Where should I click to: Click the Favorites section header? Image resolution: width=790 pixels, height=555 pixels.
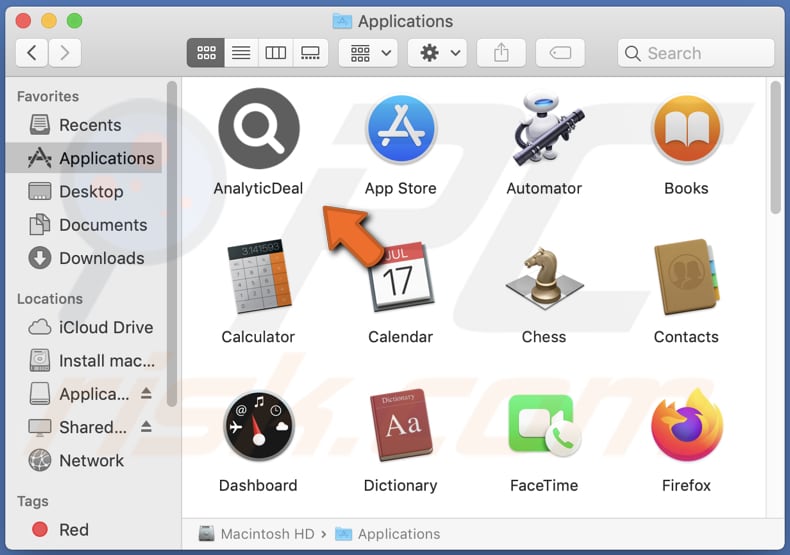48,96
